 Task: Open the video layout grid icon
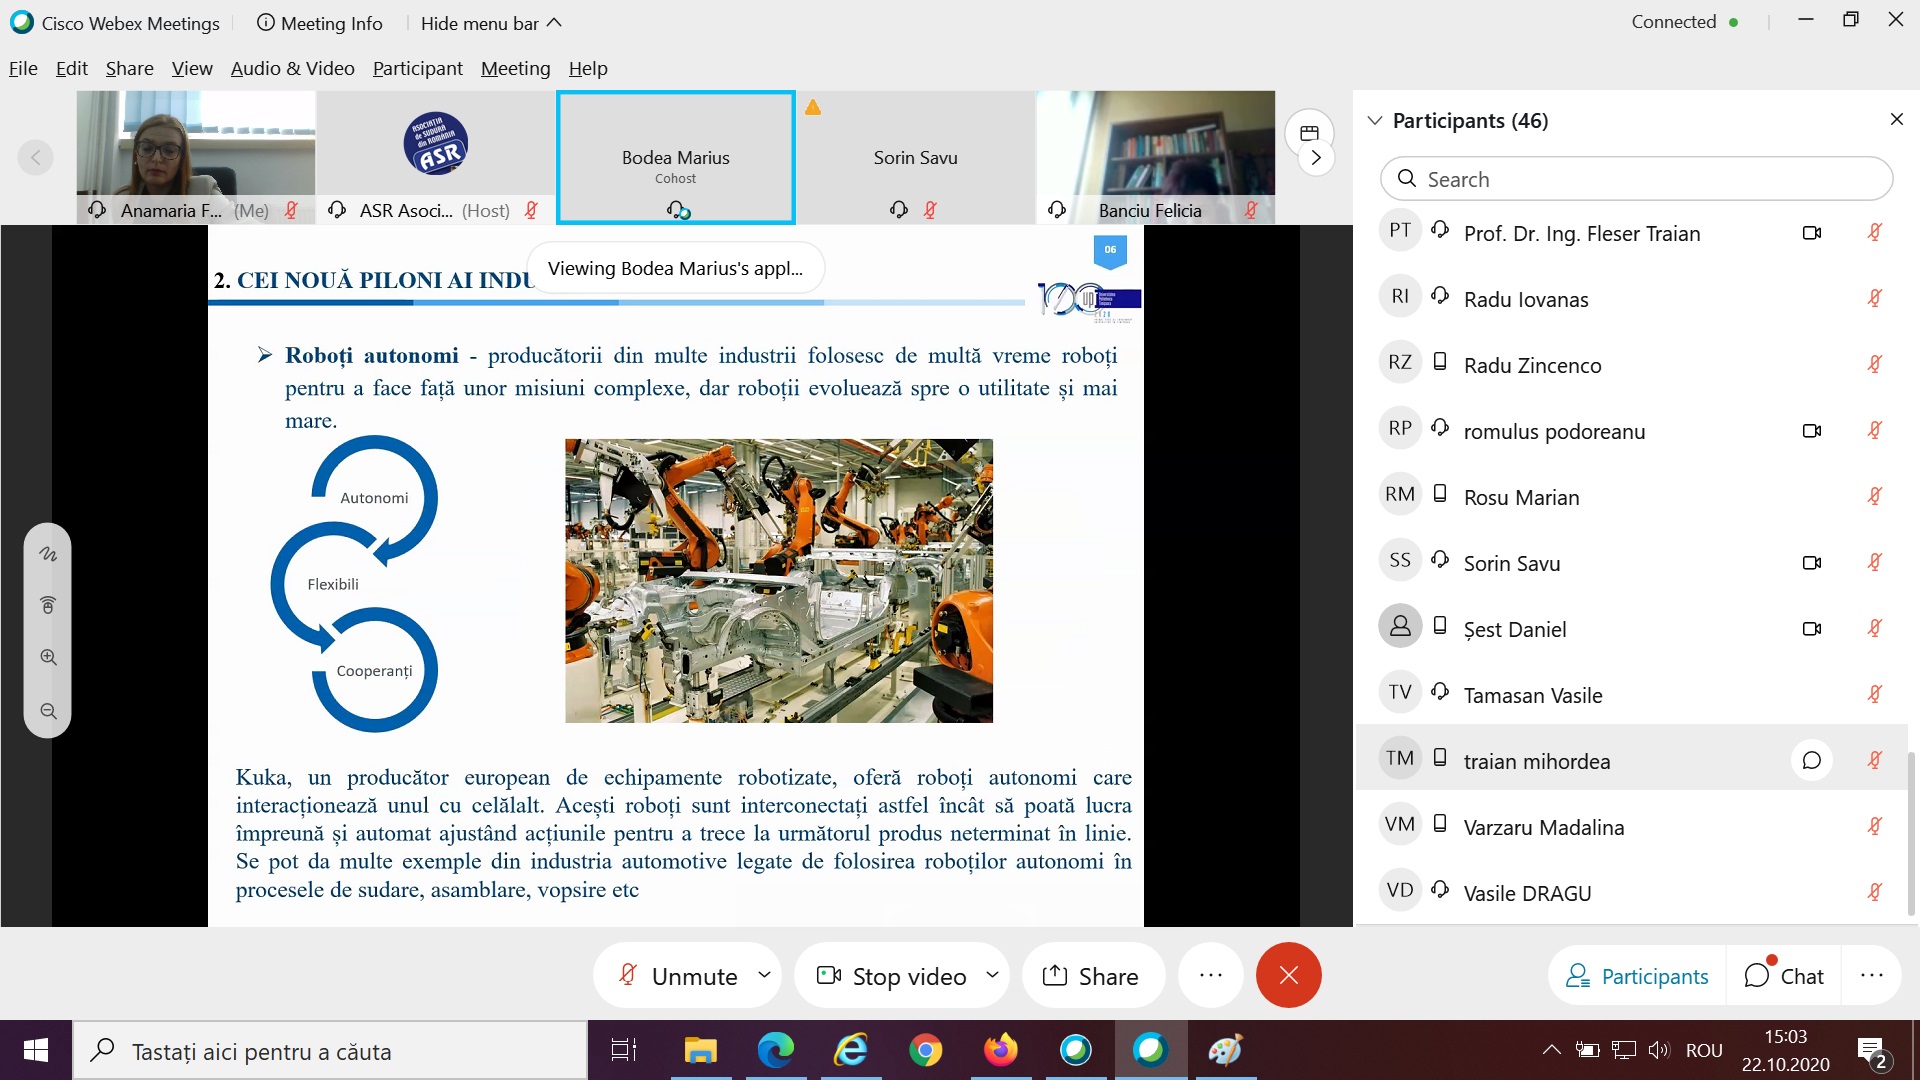(x=1309, y=133)
